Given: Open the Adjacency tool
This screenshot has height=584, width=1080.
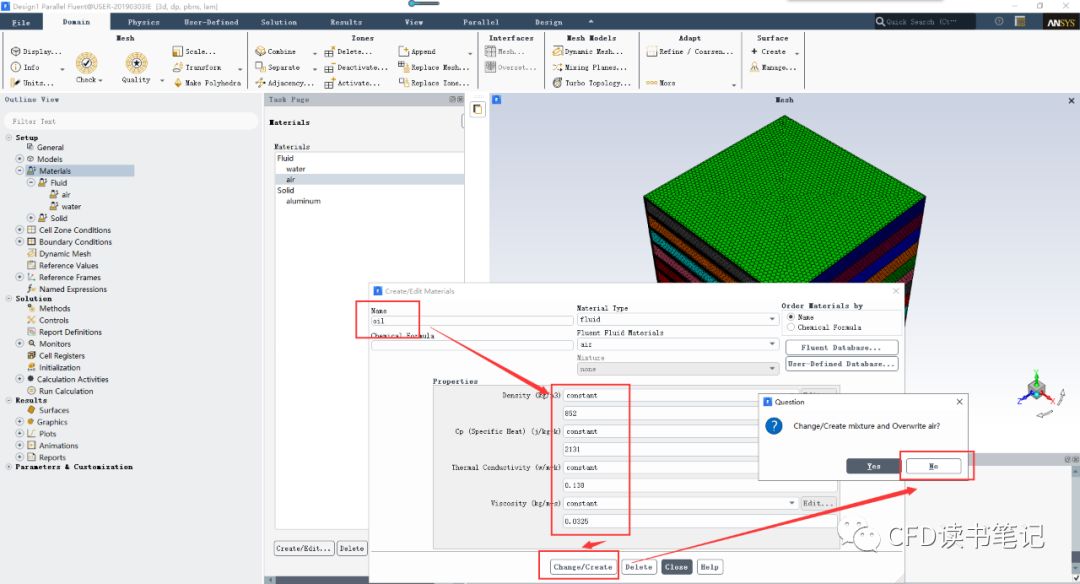Looking at the screenshot, I should tap(284, 83).
